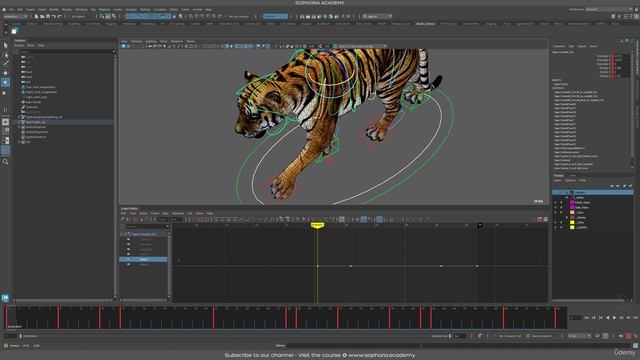The image size is (640, 360).
Task: Expand the highlighted node in Outliner
Action: 19,122
